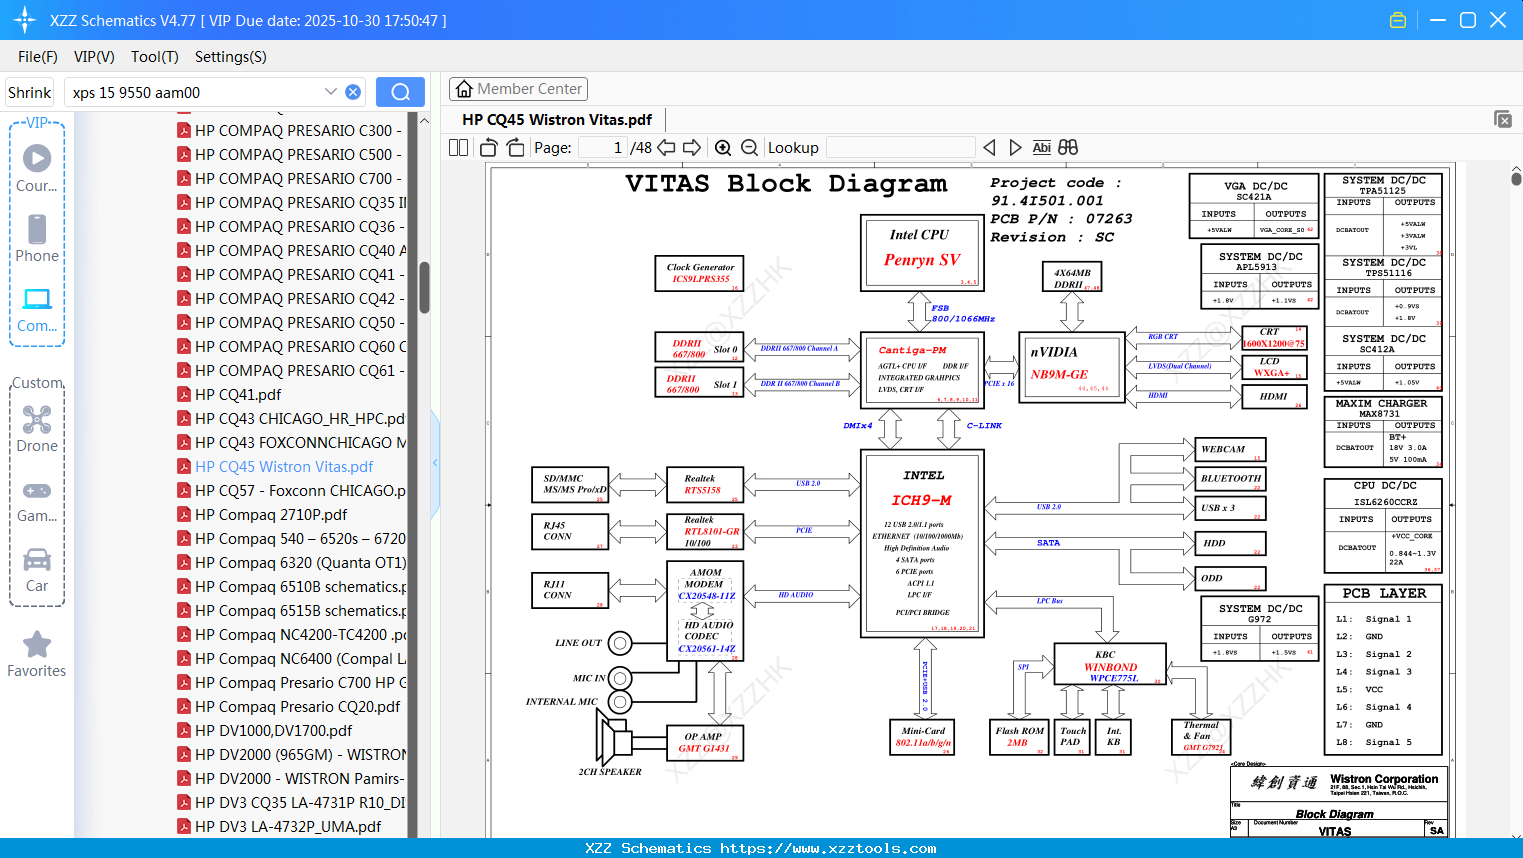Select the Phone schematics category

pyautogui.click(x=37, y=238)
